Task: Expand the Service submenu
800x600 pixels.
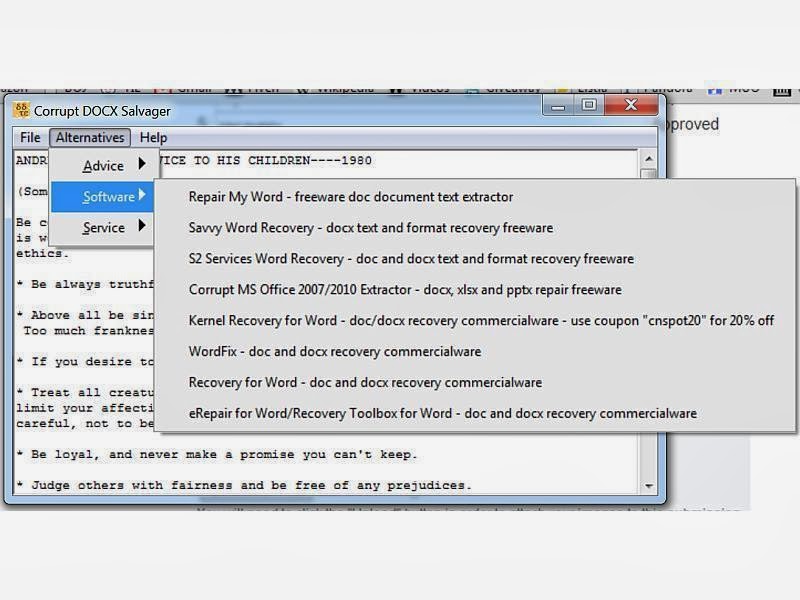Action: tap(102, 227)
